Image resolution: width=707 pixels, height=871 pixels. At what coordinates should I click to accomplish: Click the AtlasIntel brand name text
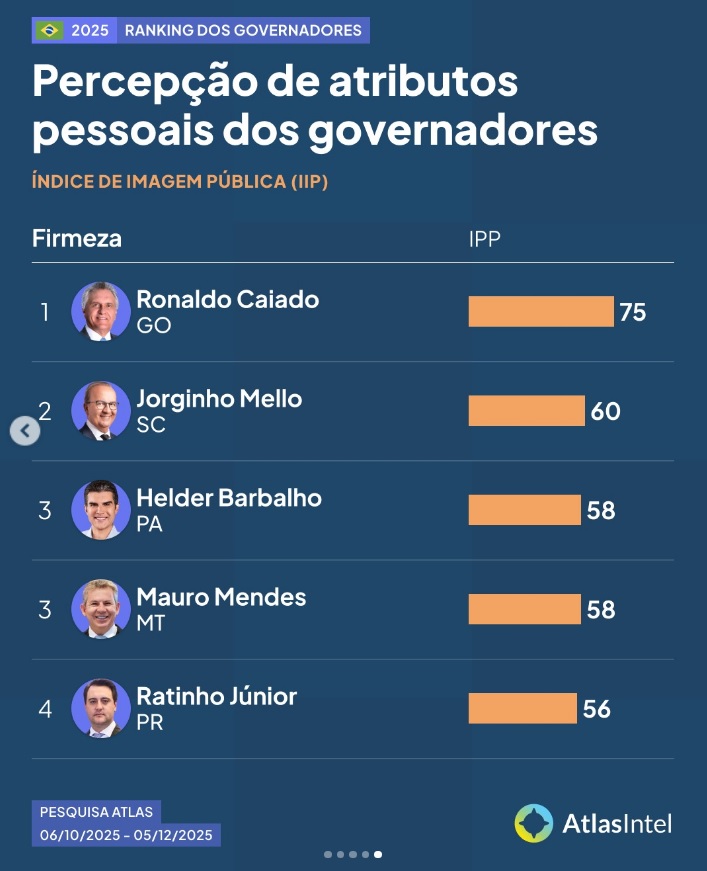(617, 824)
